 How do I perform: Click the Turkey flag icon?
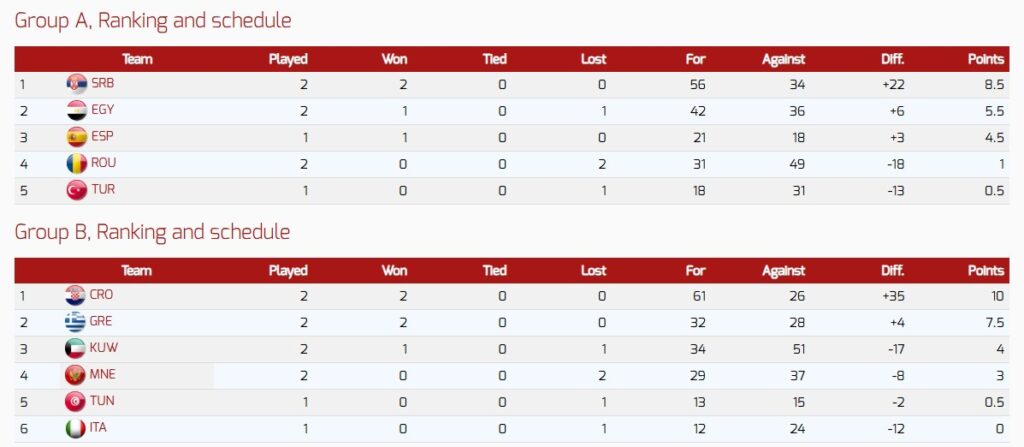click(76, 190)
